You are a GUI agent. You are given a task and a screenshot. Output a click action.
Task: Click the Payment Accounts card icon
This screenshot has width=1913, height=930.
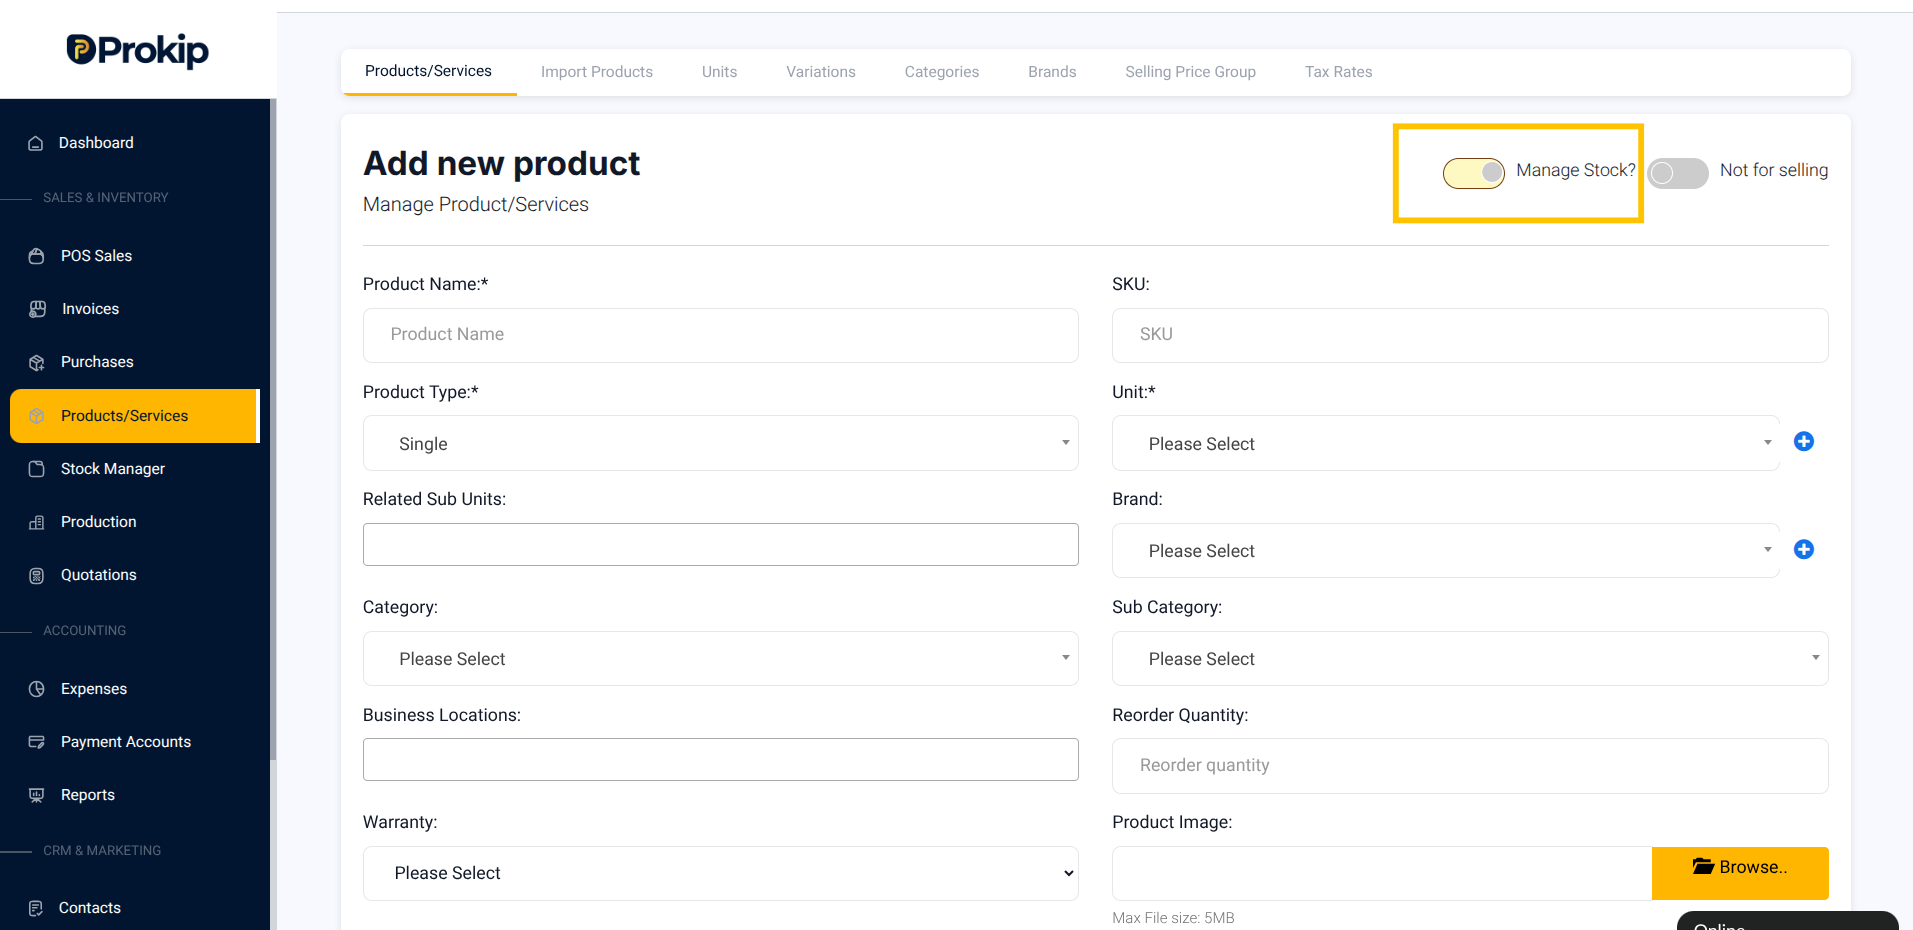[37, 742]
